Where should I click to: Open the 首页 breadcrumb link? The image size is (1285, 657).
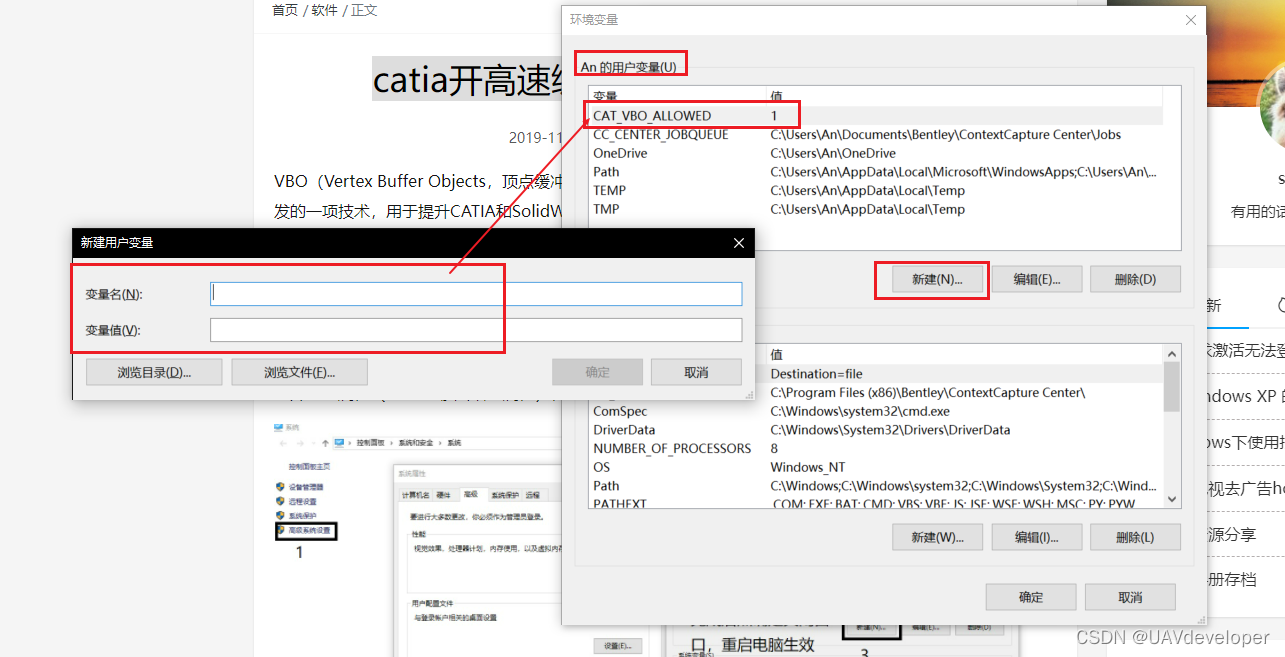pos(285,10)
